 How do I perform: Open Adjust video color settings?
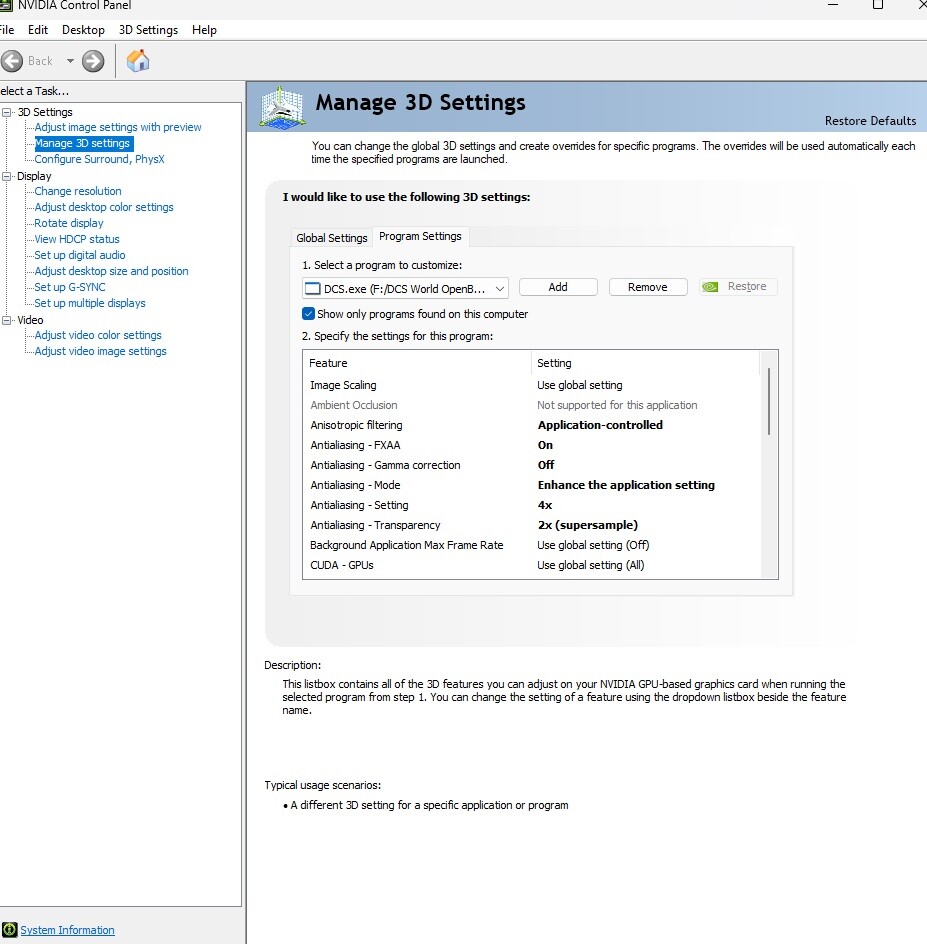click(98, 335)
